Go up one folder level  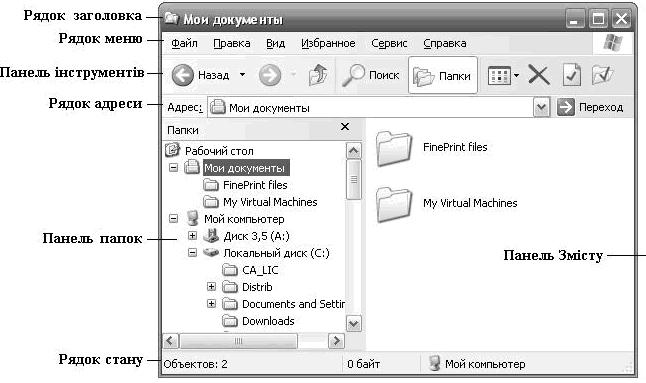point(318,75)
